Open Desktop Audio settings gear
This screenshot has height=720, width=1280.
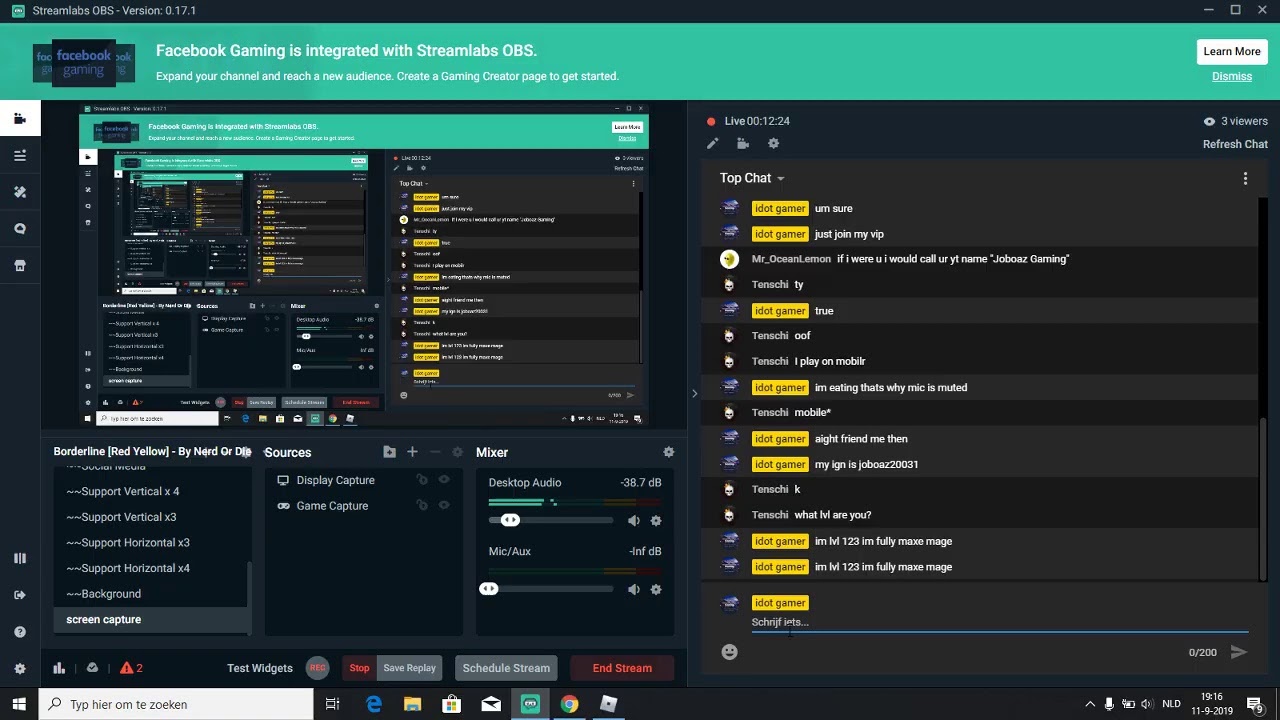point(656,521)
